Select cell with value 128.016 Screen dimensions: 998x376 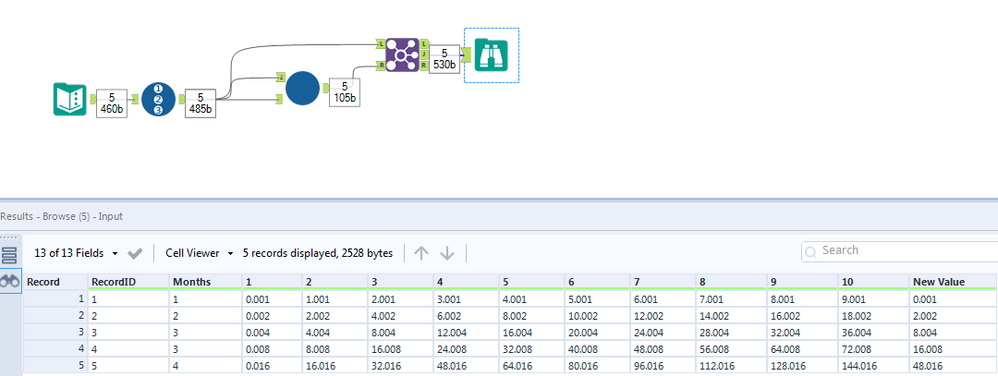pos(803,366)
